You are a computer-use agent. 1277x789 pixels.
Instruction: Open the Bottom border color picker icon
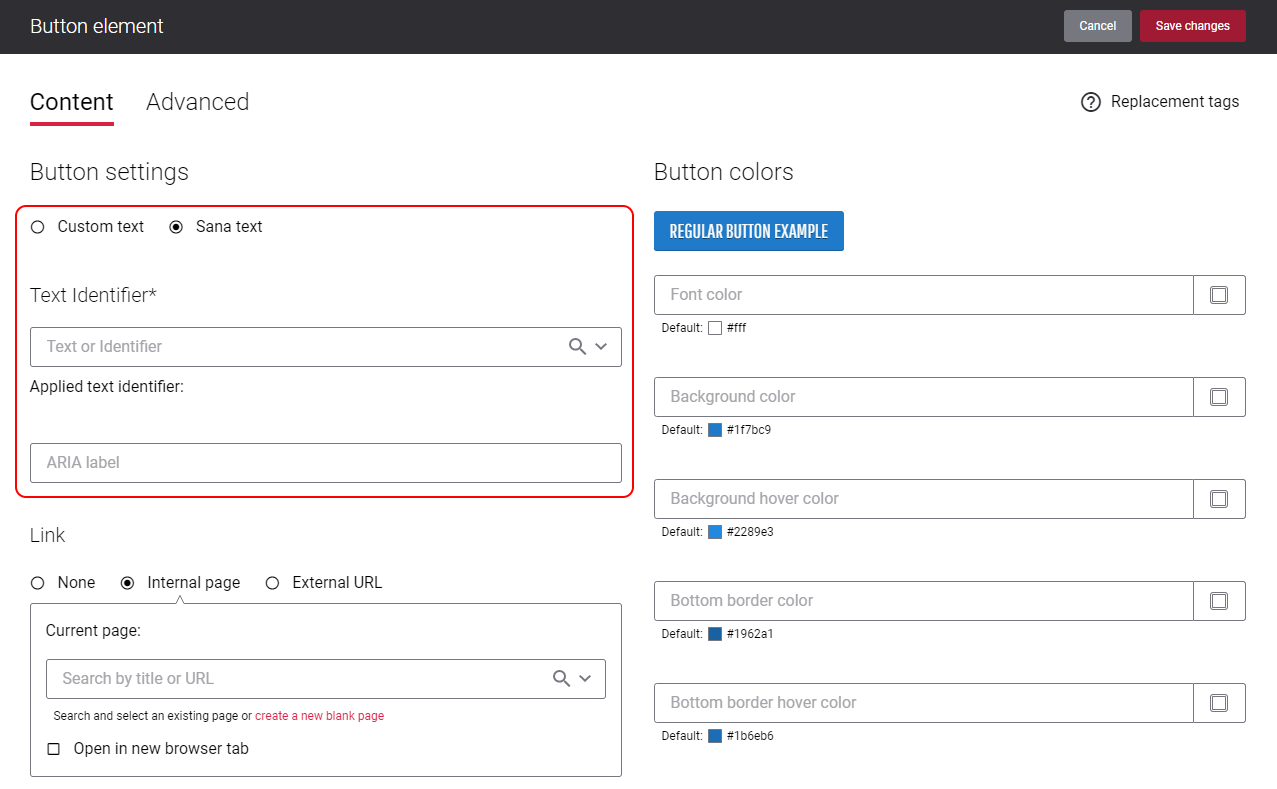(x=1219, y=601)
